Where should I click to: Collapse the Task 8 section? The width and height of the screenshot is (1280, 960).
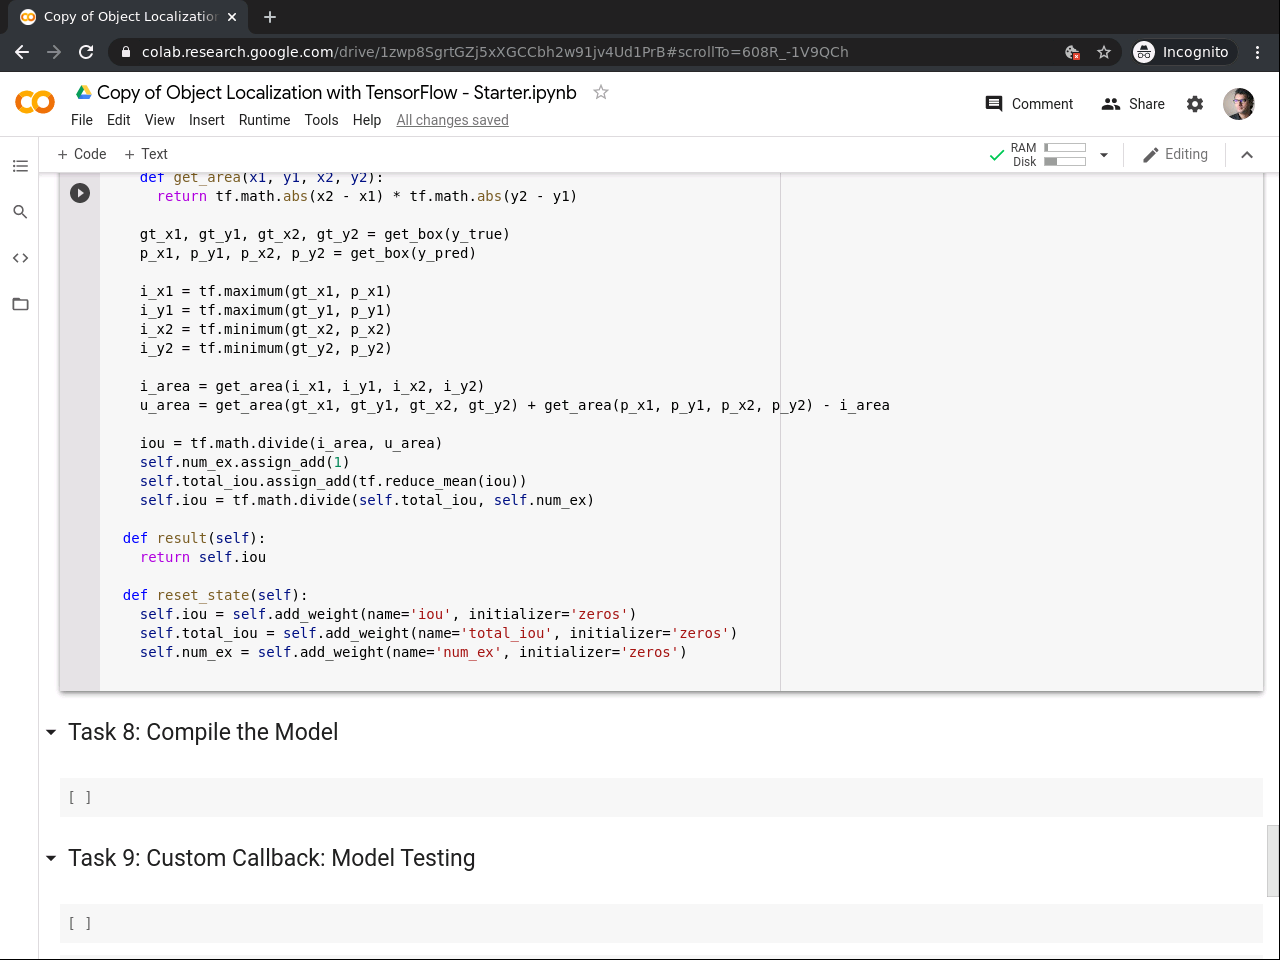coord(51,733)
